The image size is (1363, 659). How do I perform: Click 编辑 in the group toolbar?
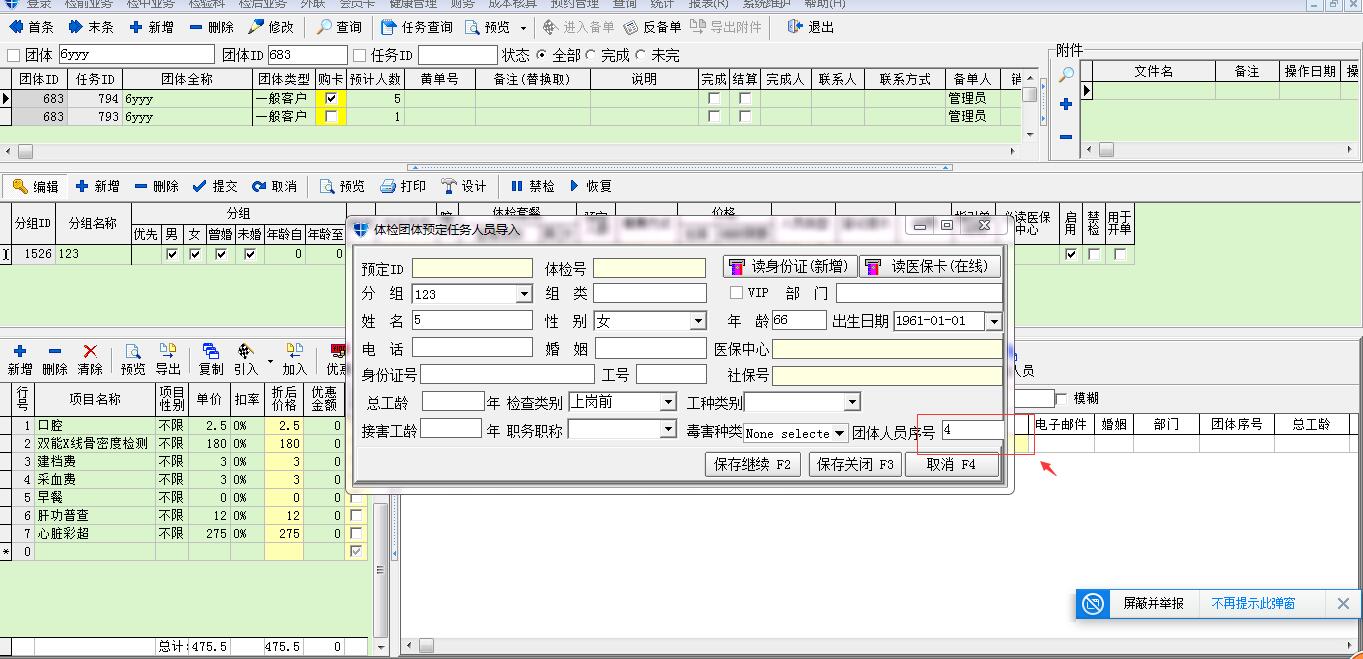click(x=36, y=186)
